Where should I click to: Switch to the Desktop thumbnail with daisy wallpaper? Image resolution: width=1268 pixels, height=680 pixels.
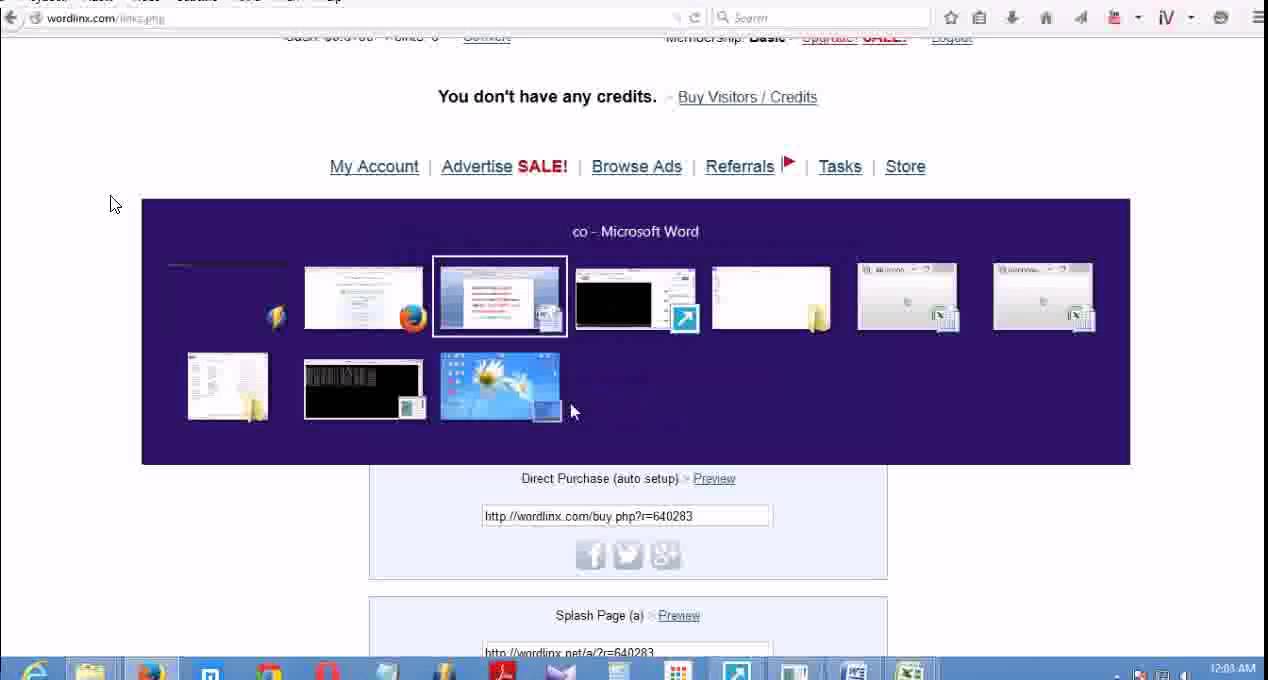pos(500,386)
